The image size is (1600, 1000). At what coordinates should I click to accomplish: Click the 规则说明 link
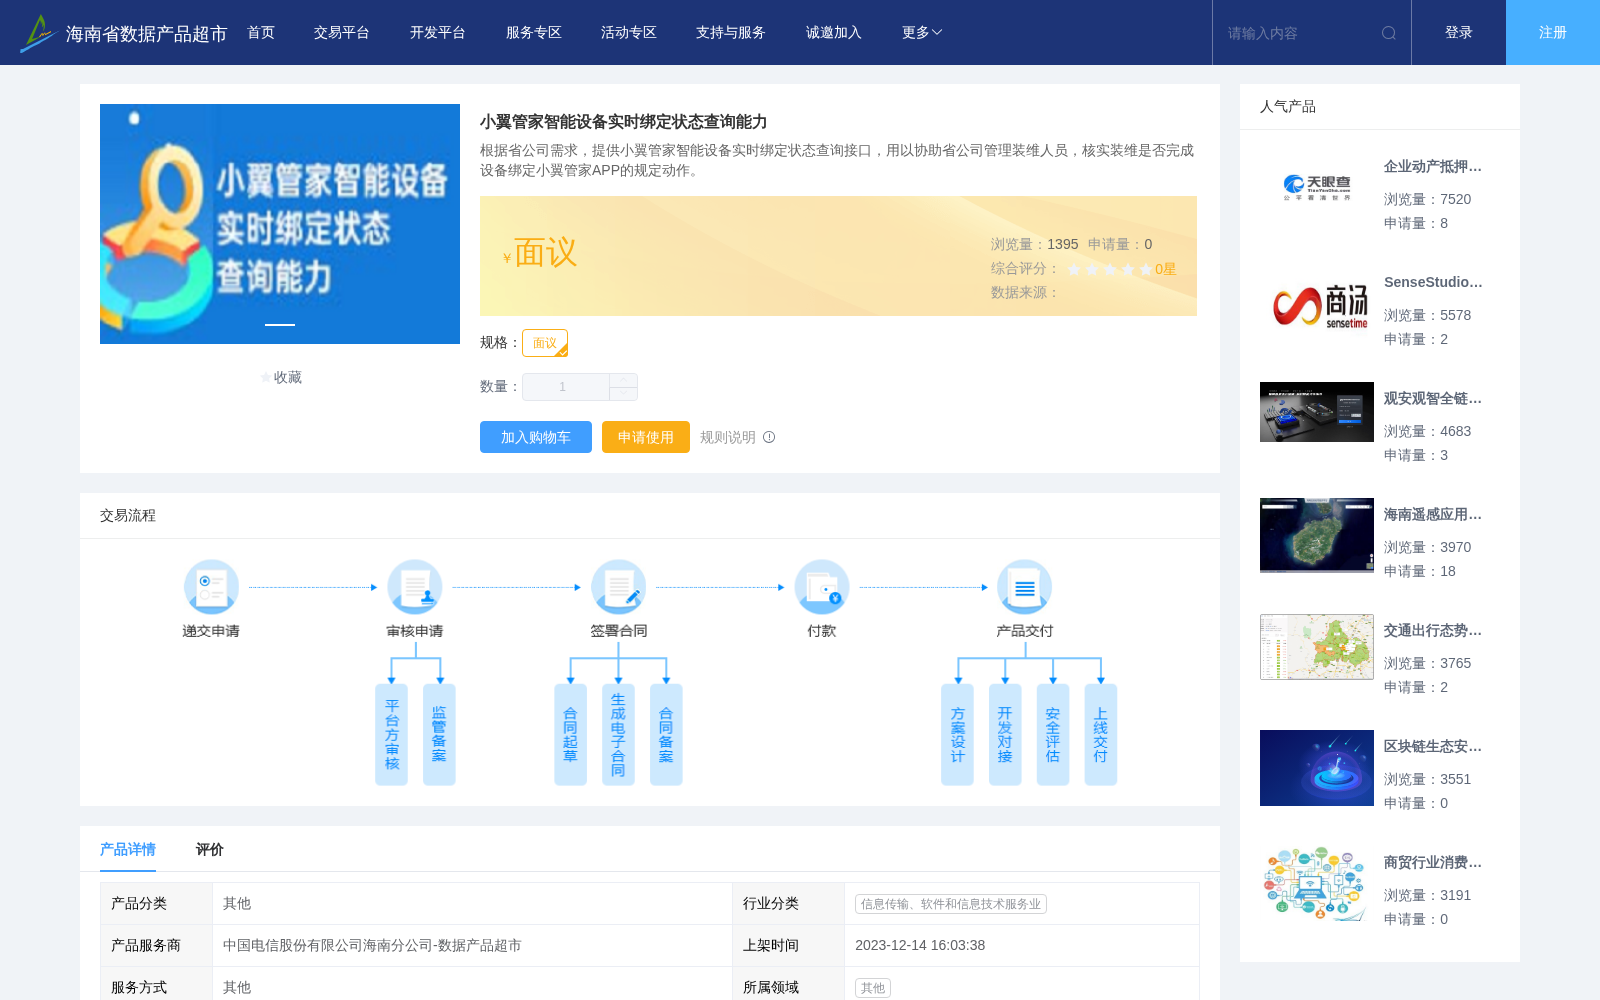pos(728,437)
